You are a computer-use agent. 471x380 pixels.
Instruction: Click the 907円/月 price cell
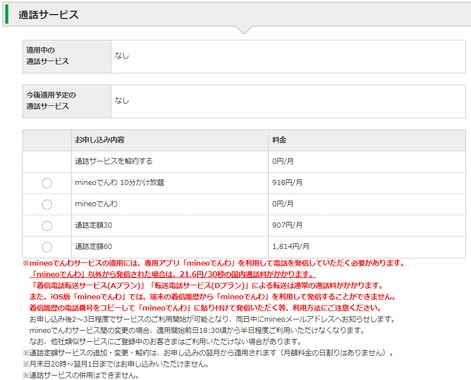click(x=367, y=225)
